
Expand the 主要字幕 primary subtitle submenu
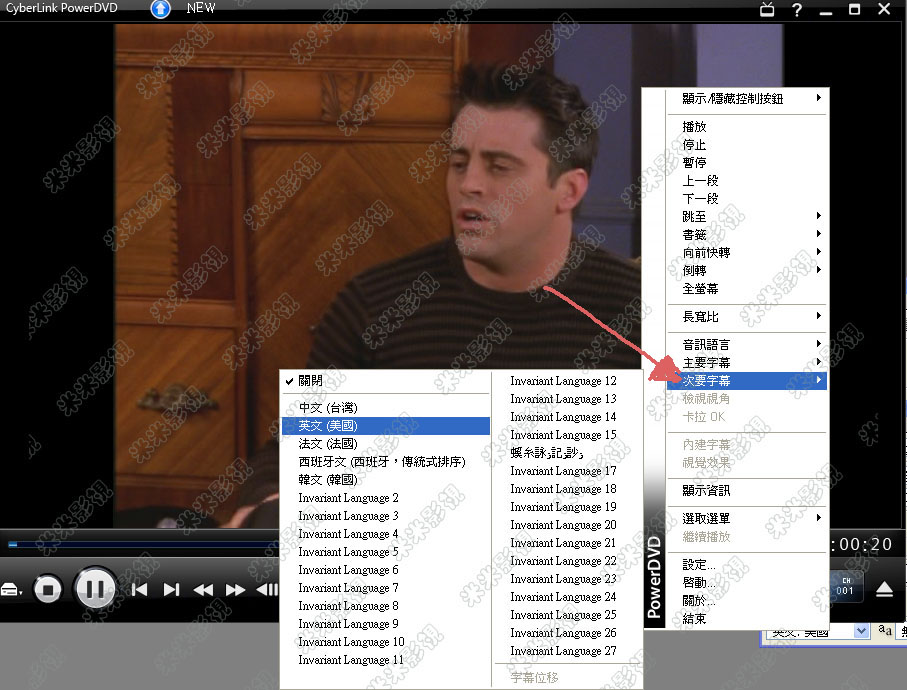click(x=747, y=363)
